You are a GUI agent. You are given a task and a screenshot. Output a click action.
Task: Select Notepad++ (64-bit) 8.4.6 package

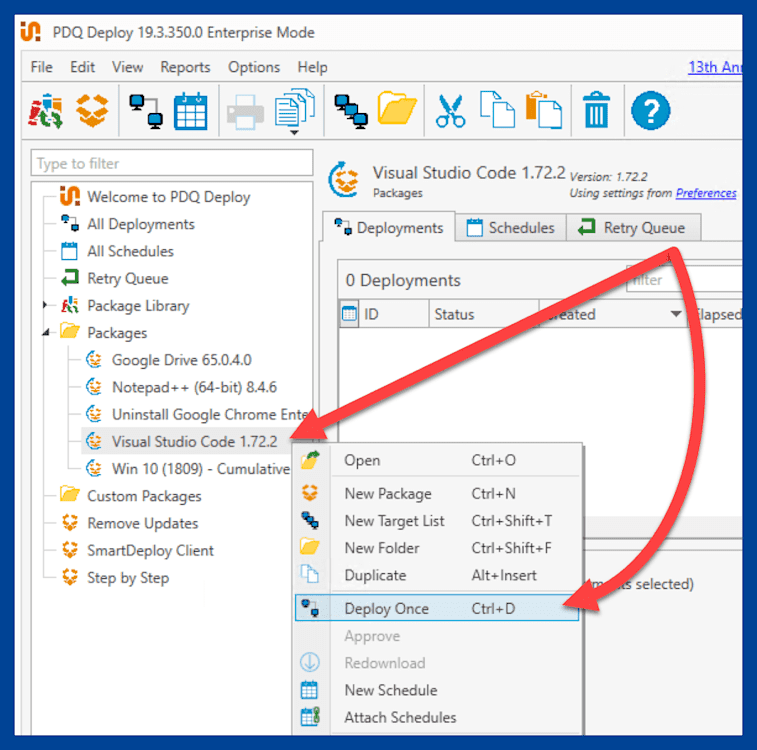tap(194, 387)
